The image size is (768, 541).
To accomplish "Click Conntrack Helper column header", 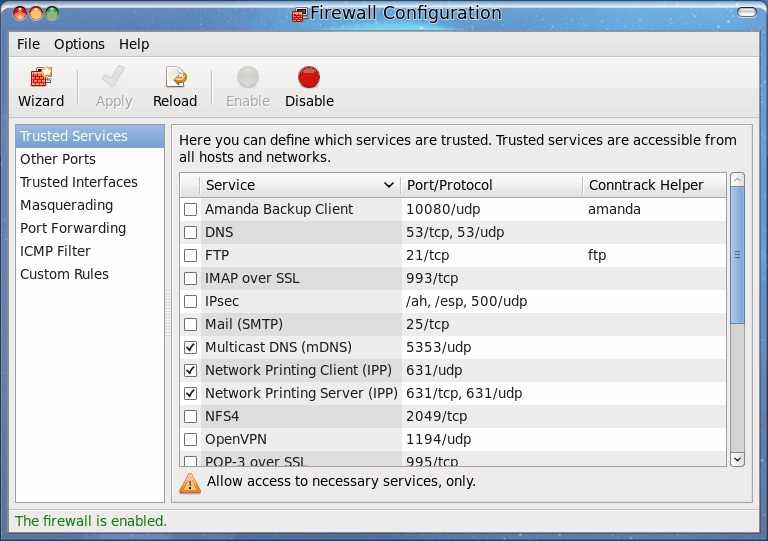I will coord(654,185).
